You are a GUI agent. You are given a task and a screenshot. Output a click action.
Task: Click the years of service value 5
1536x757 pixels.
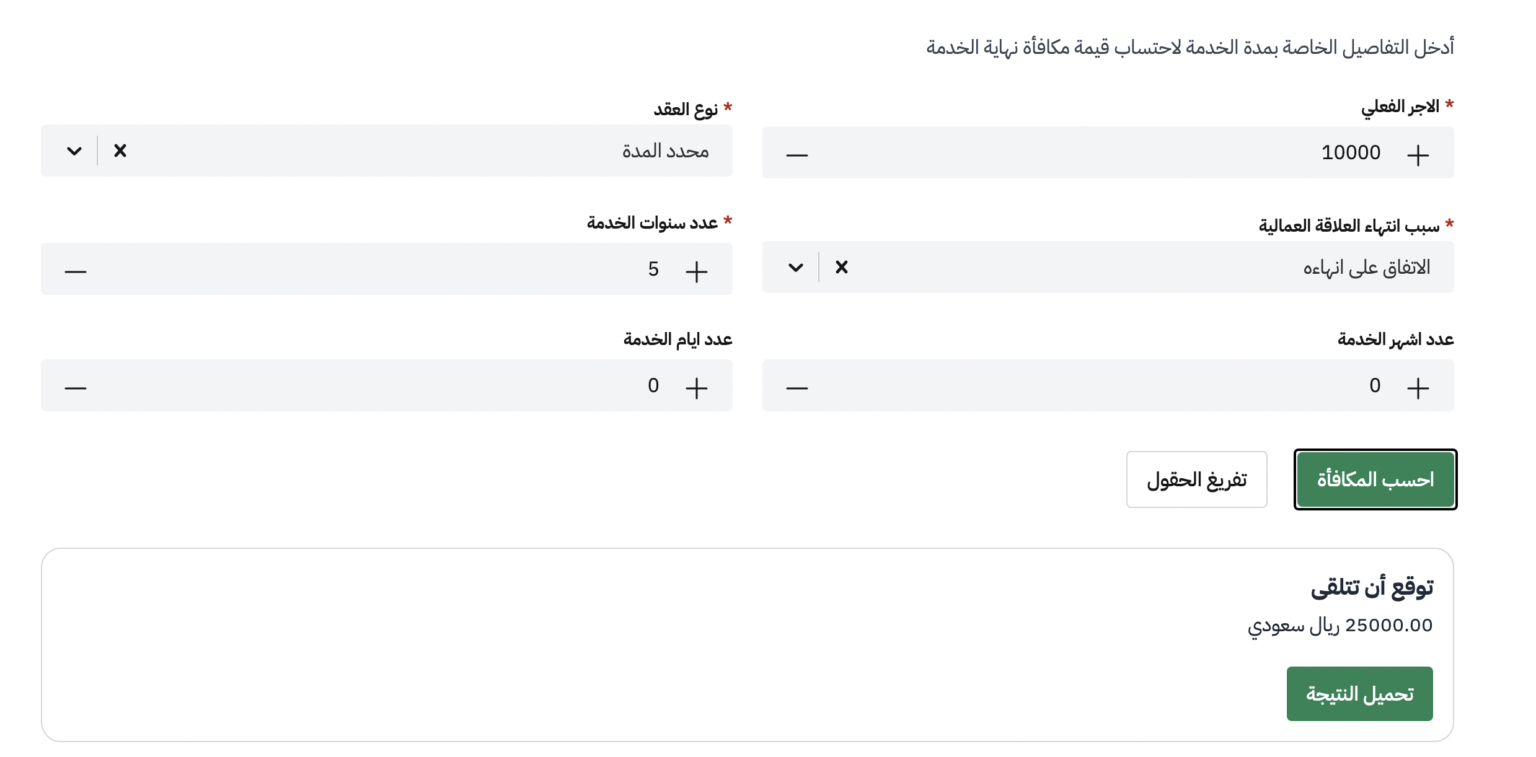pos(652,268)
